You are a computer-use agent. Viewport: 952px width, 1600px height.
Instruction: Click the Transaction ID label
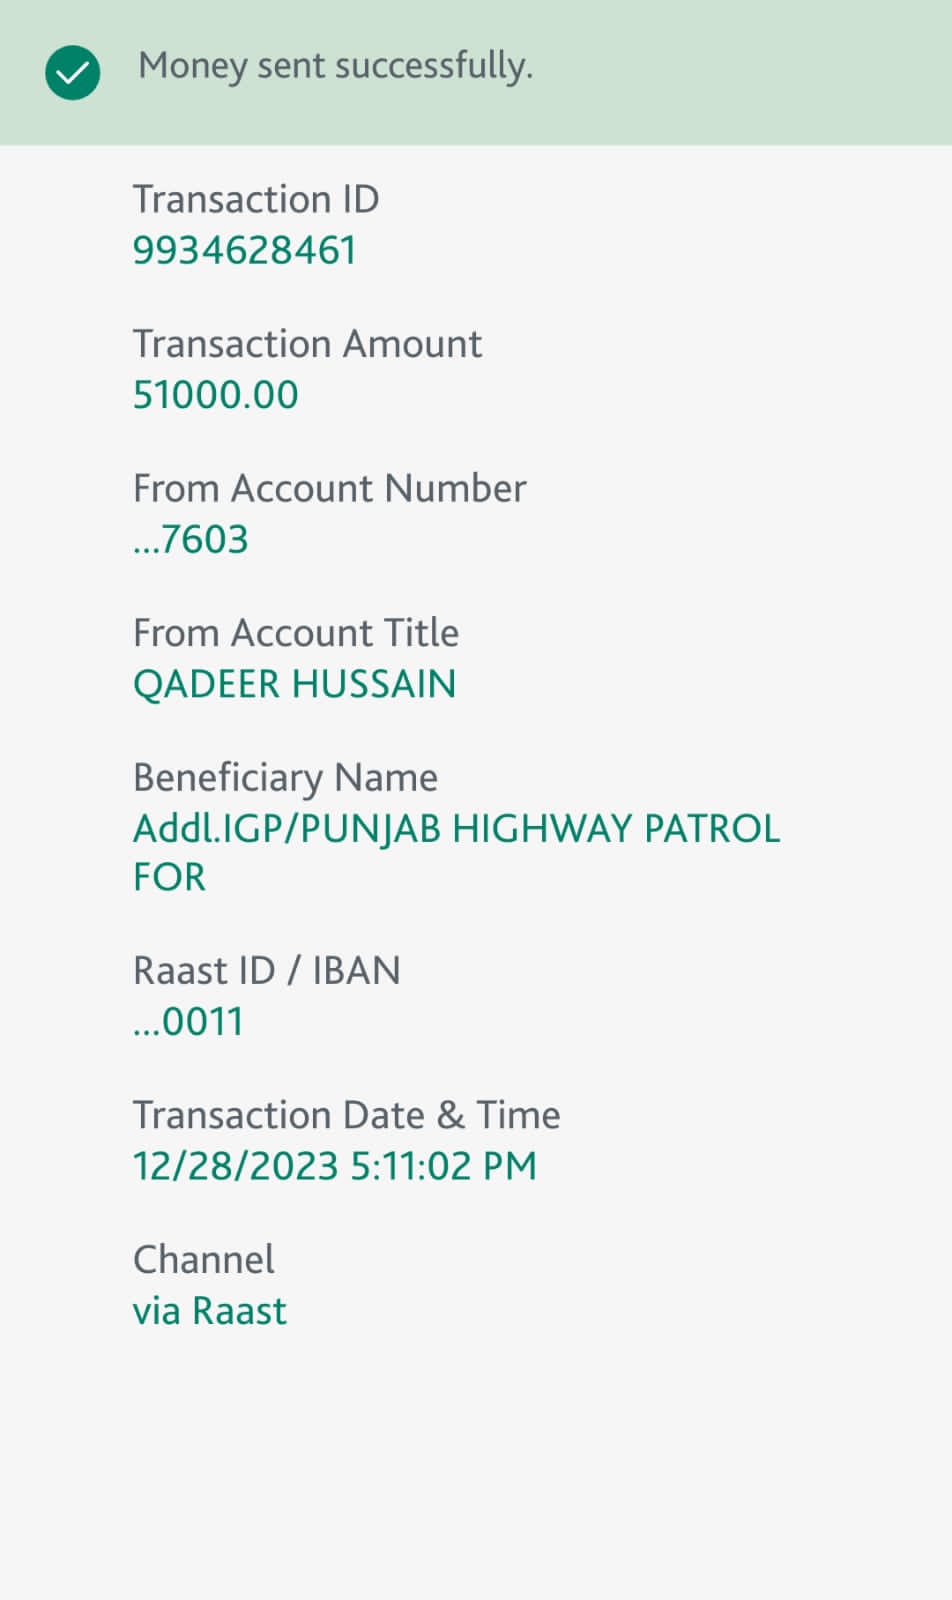(256, 199)
